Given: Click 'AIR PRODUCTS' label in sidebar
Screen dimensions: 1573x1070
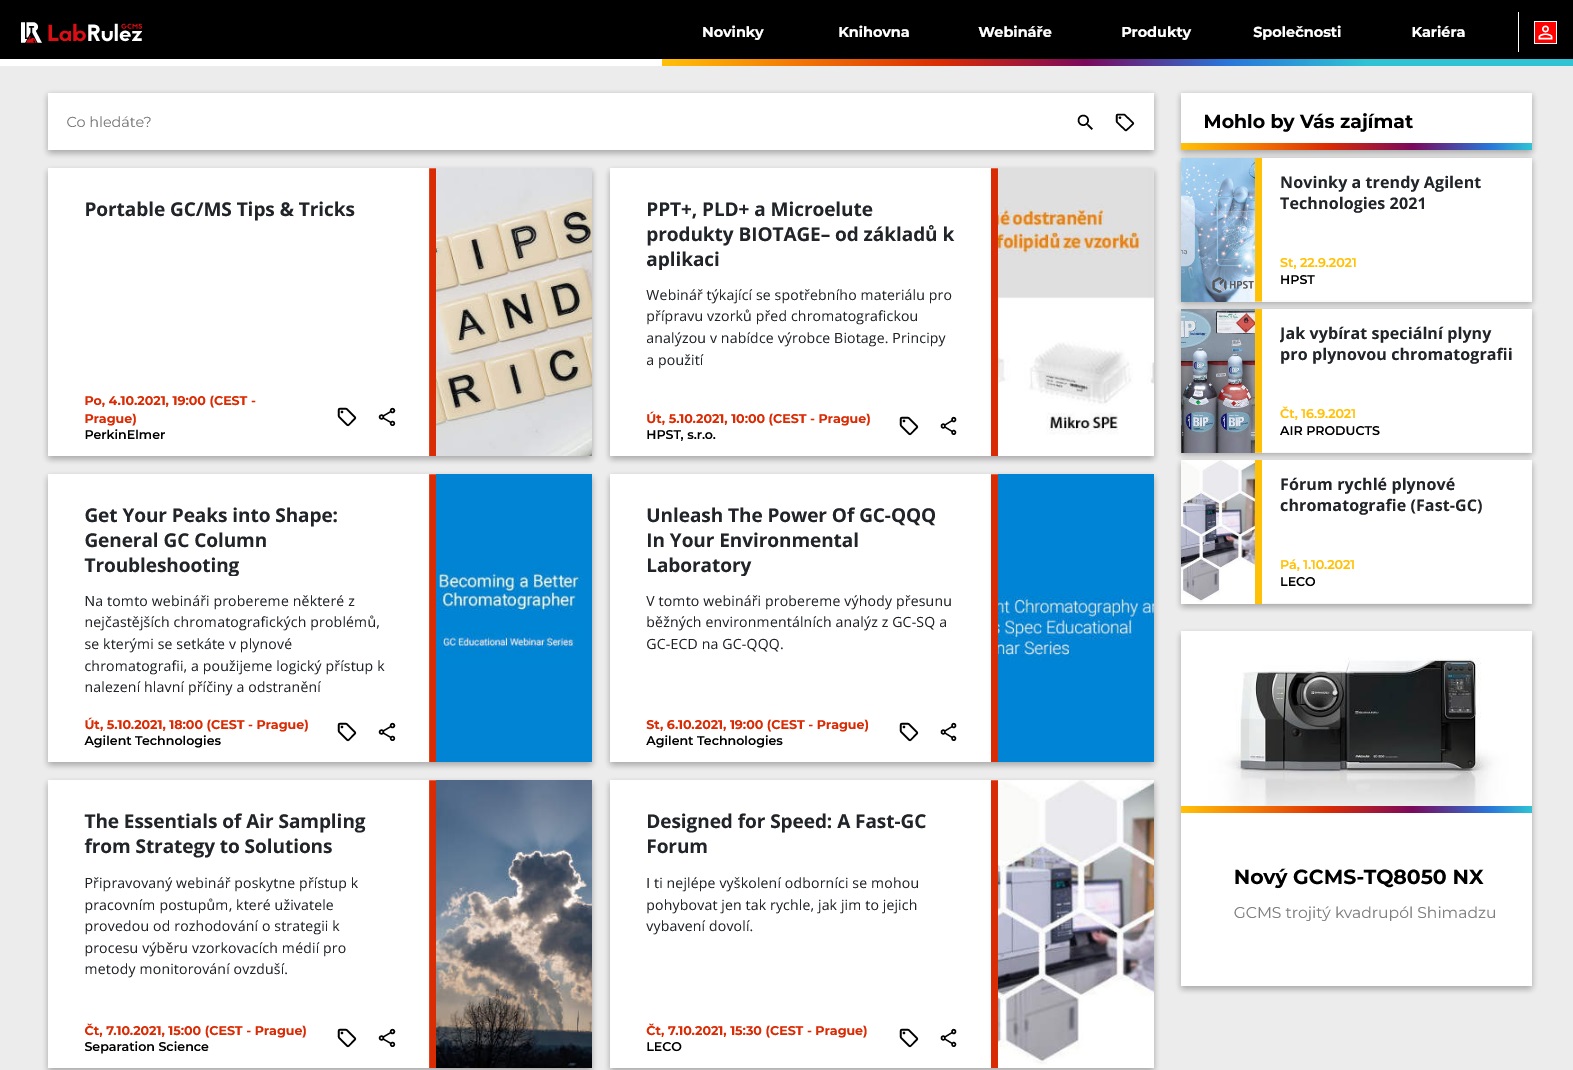Looking at the screenshot, I should pyautogui.click(x=1330, y=431).
